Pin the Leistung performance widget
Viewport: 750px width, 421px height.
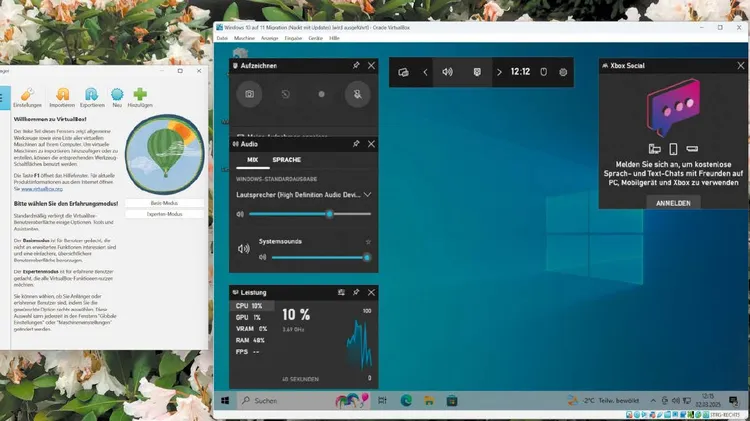tap(356, 292)
